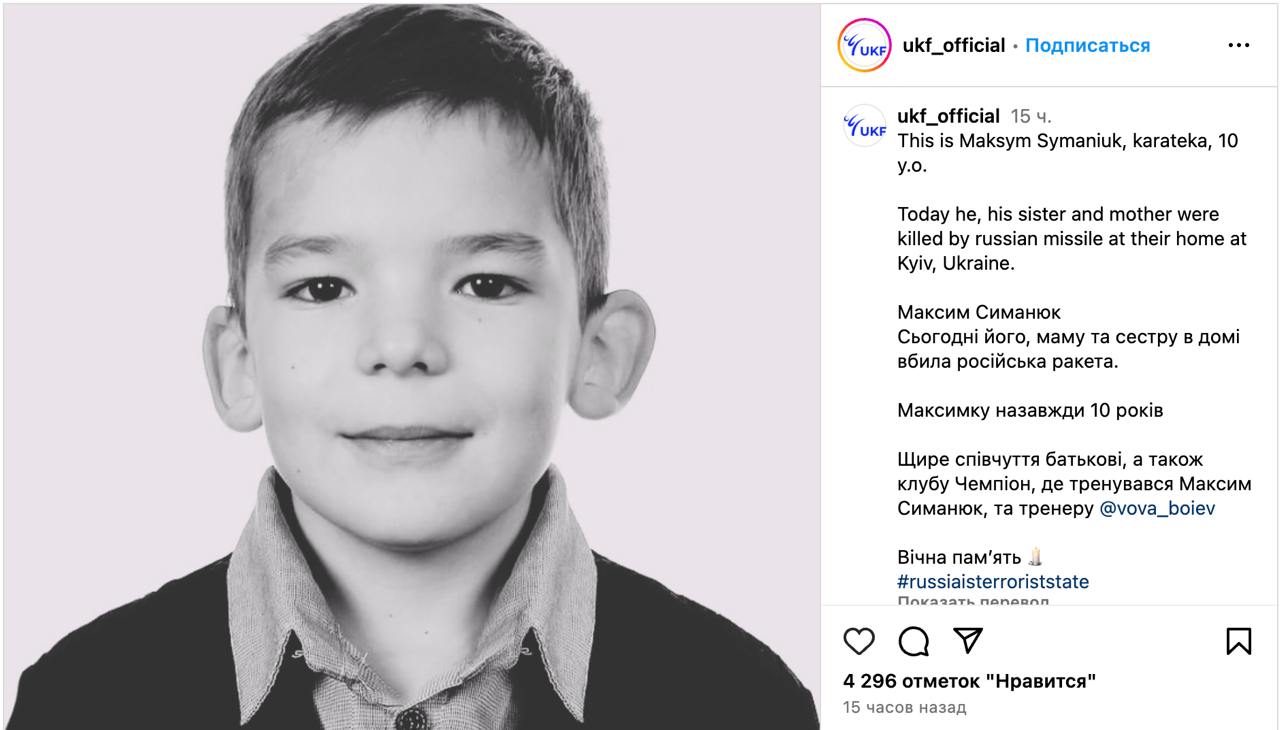The width and height of the screenshot is (1280, 730).
Task: Click the black-and-white portrait photo
Action: 411,366
